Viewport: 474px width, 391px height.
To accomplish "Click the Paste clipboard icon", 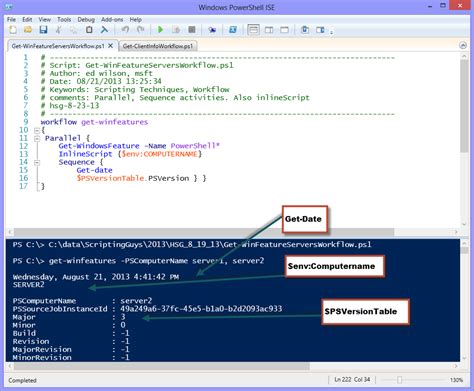I will pyautogui.click(x=89, y=30).
